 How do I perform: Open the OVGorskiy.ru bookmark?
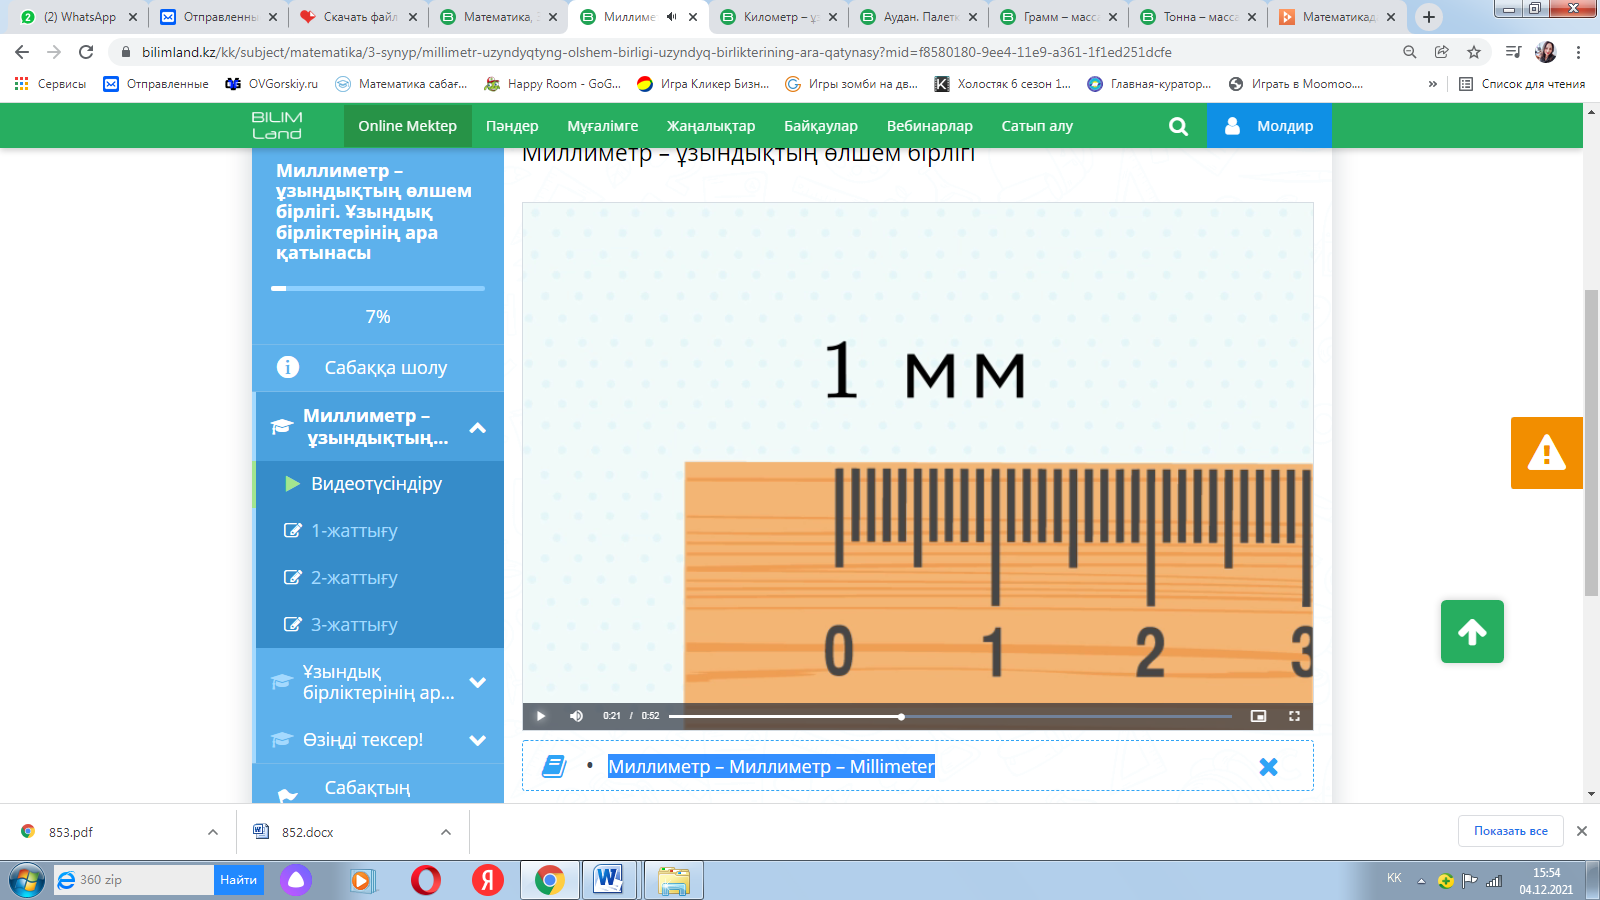click(x=271, y=84)
